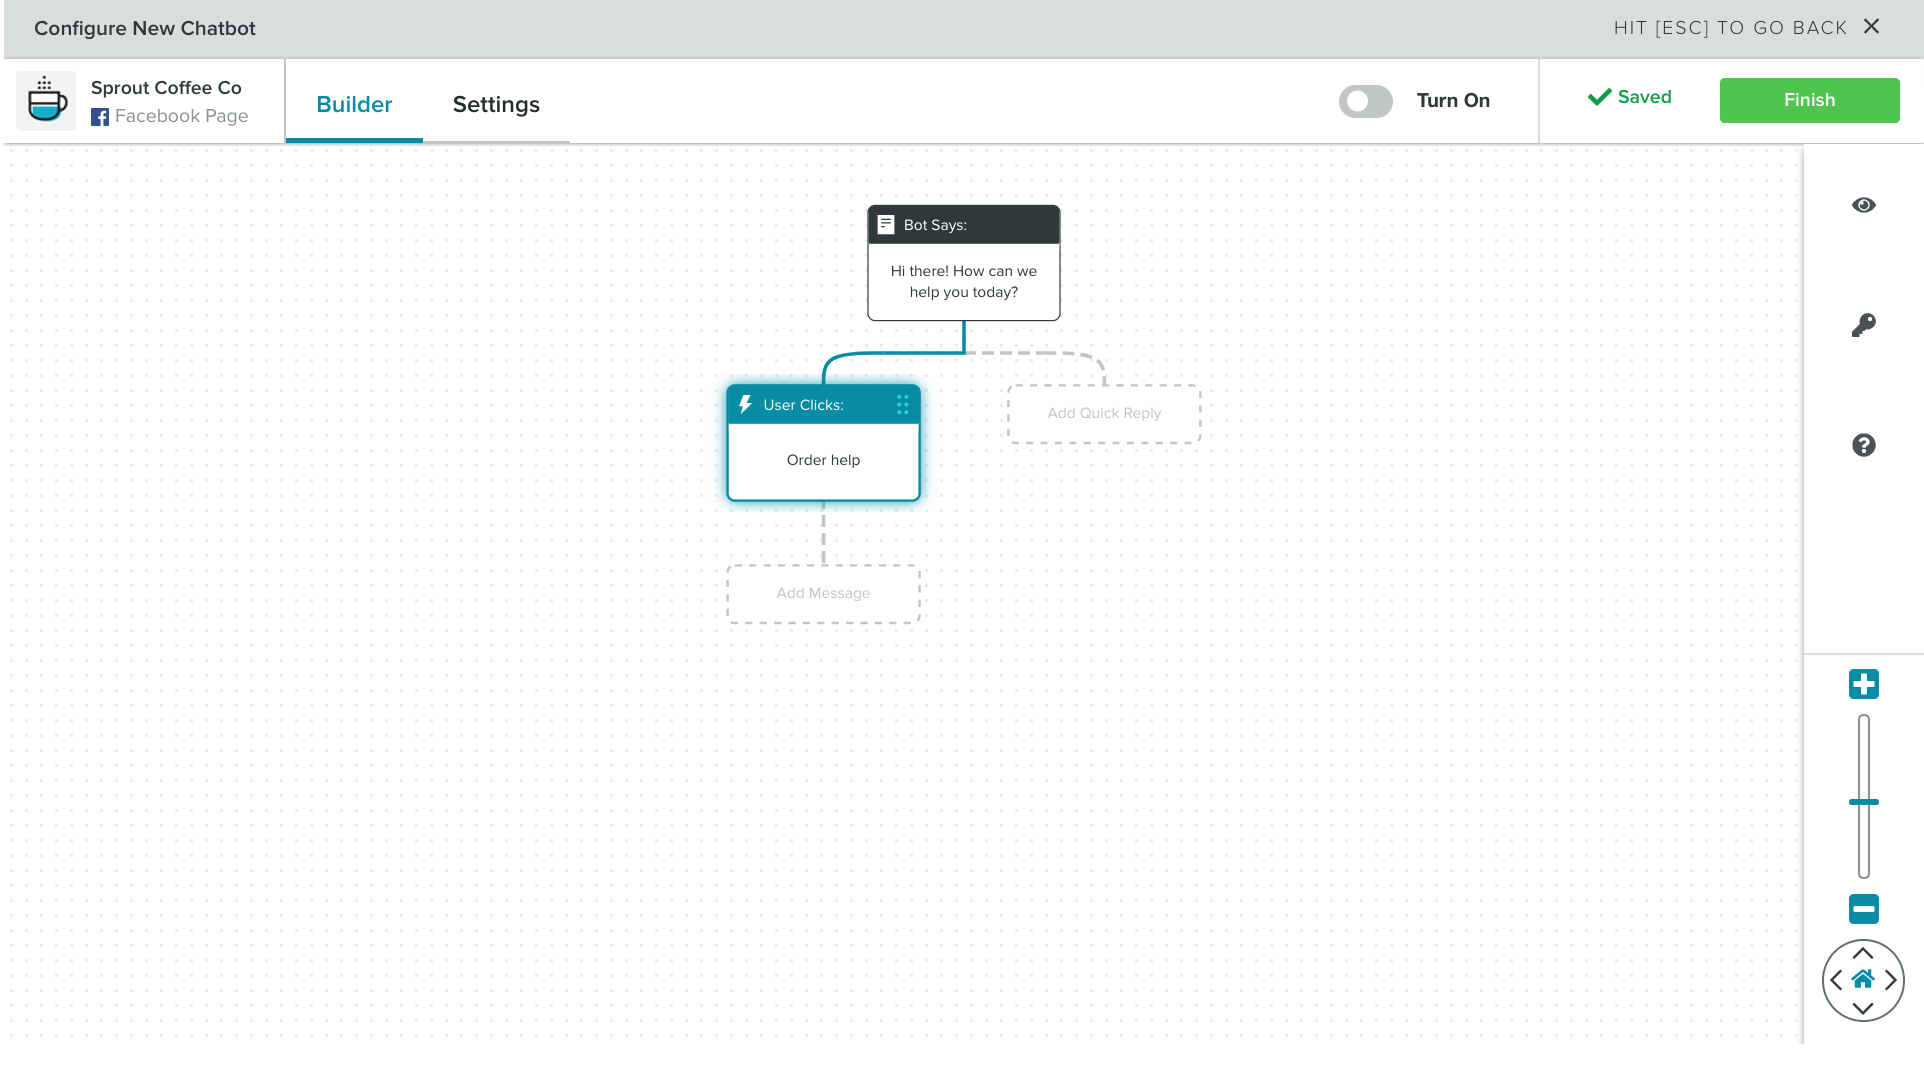The width and height of the screenshot is (1924, 1072).
Task: Enable the Turn On toggle
Action: pyautogui.click(x=1365, y=101)
